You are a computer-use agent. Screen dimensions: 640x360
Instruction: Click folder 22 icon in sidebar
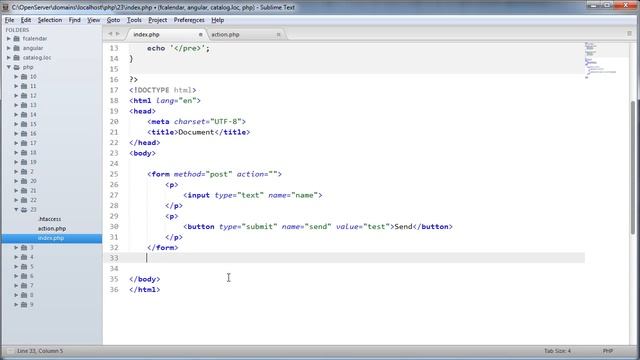tap(24, 200)
